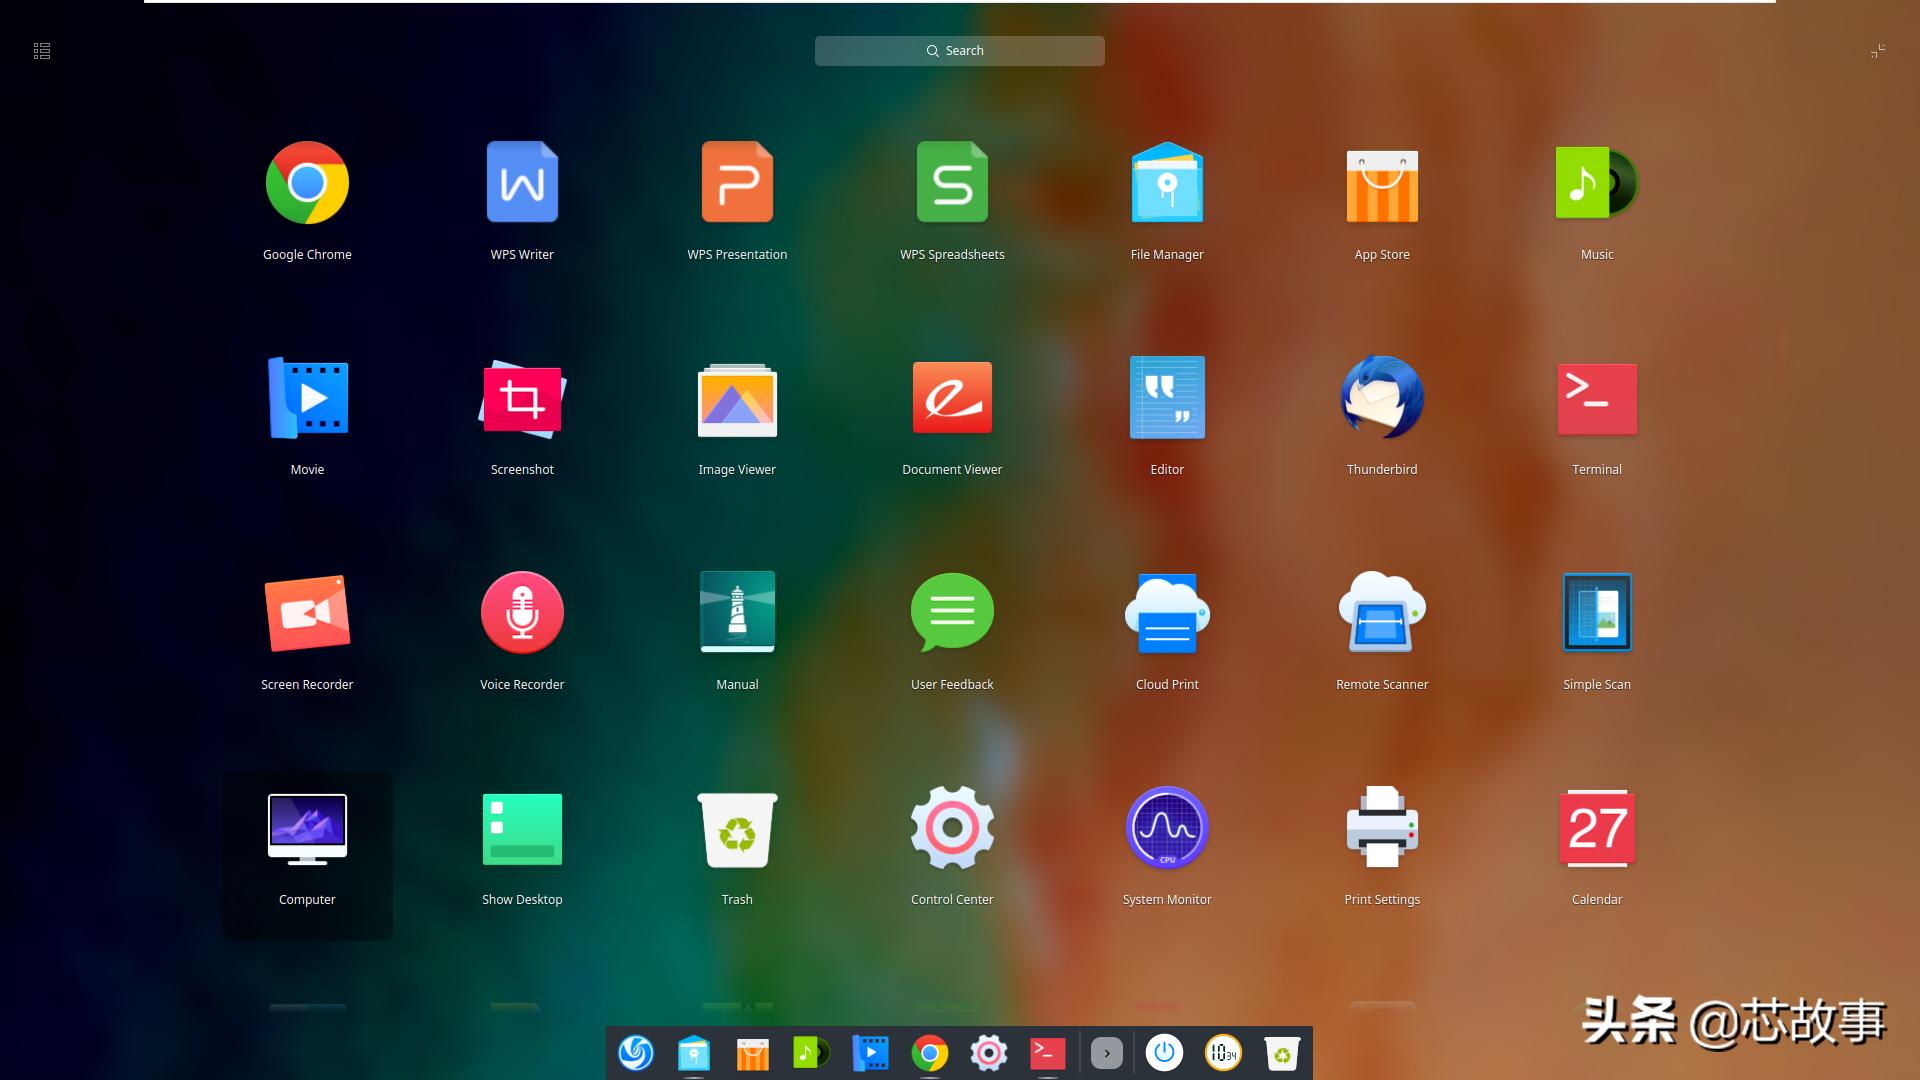This screenshot has width=1920, height=1080.
Task: Open the launcher icon in dock
Action: tap(636, 1053)
